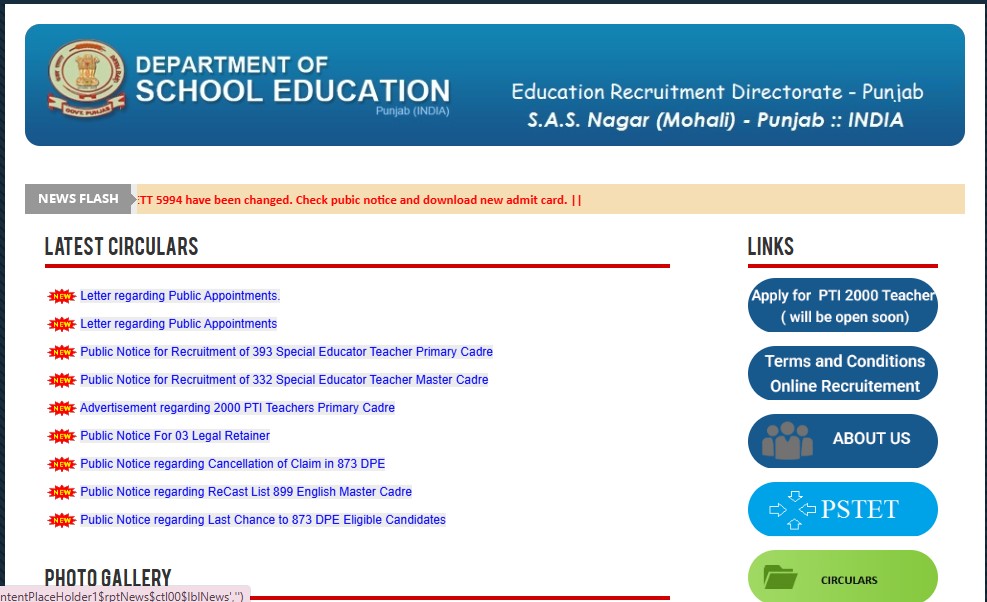Click the scrolling news flash text about TT 5994

click(359, 200)
